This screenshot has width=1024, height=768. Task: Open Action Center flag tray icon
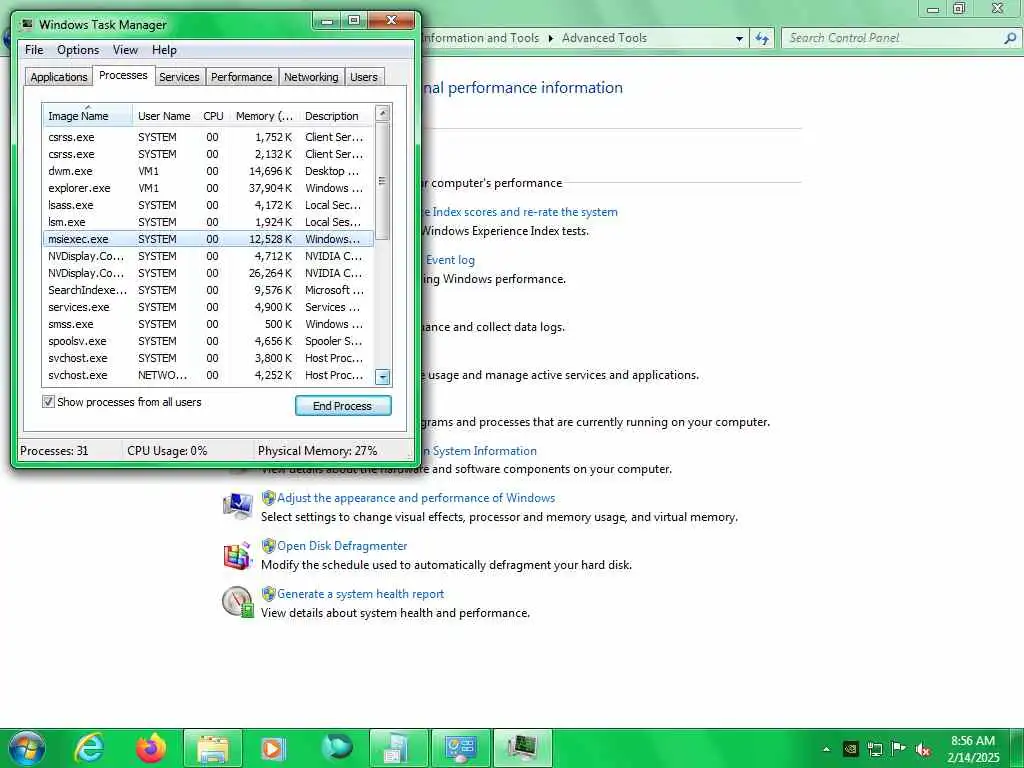point(899,748)
